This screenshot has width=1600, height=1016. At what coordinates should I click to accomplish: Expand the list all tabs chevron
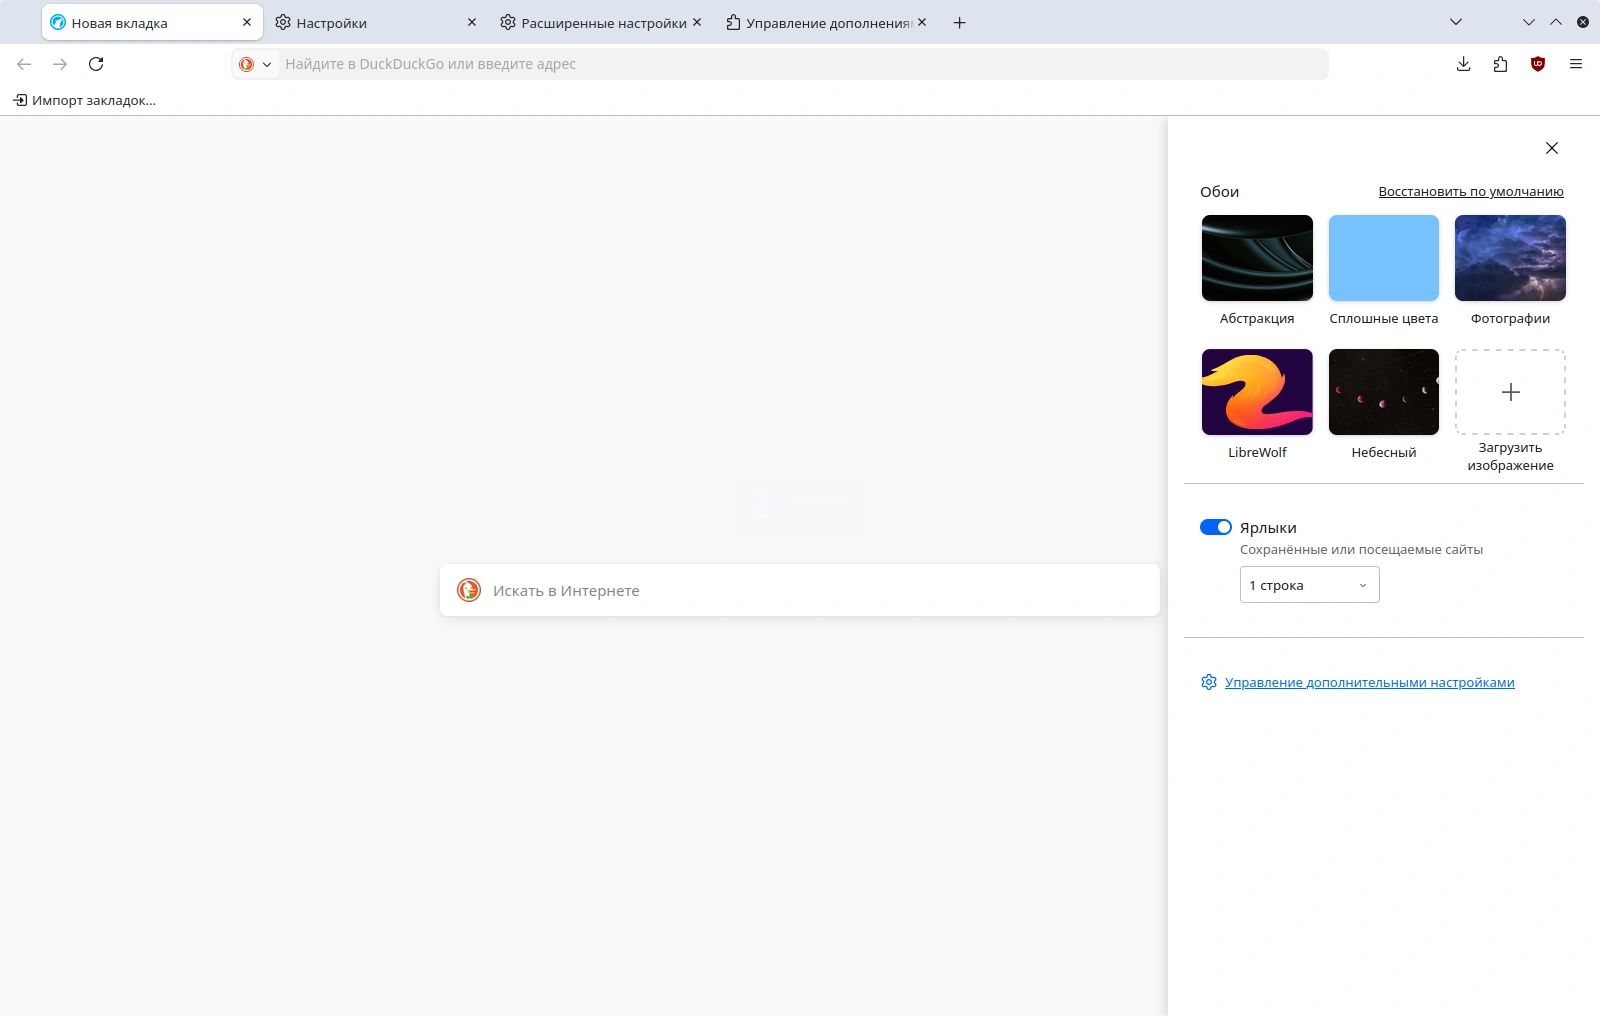coord(1456,22)
